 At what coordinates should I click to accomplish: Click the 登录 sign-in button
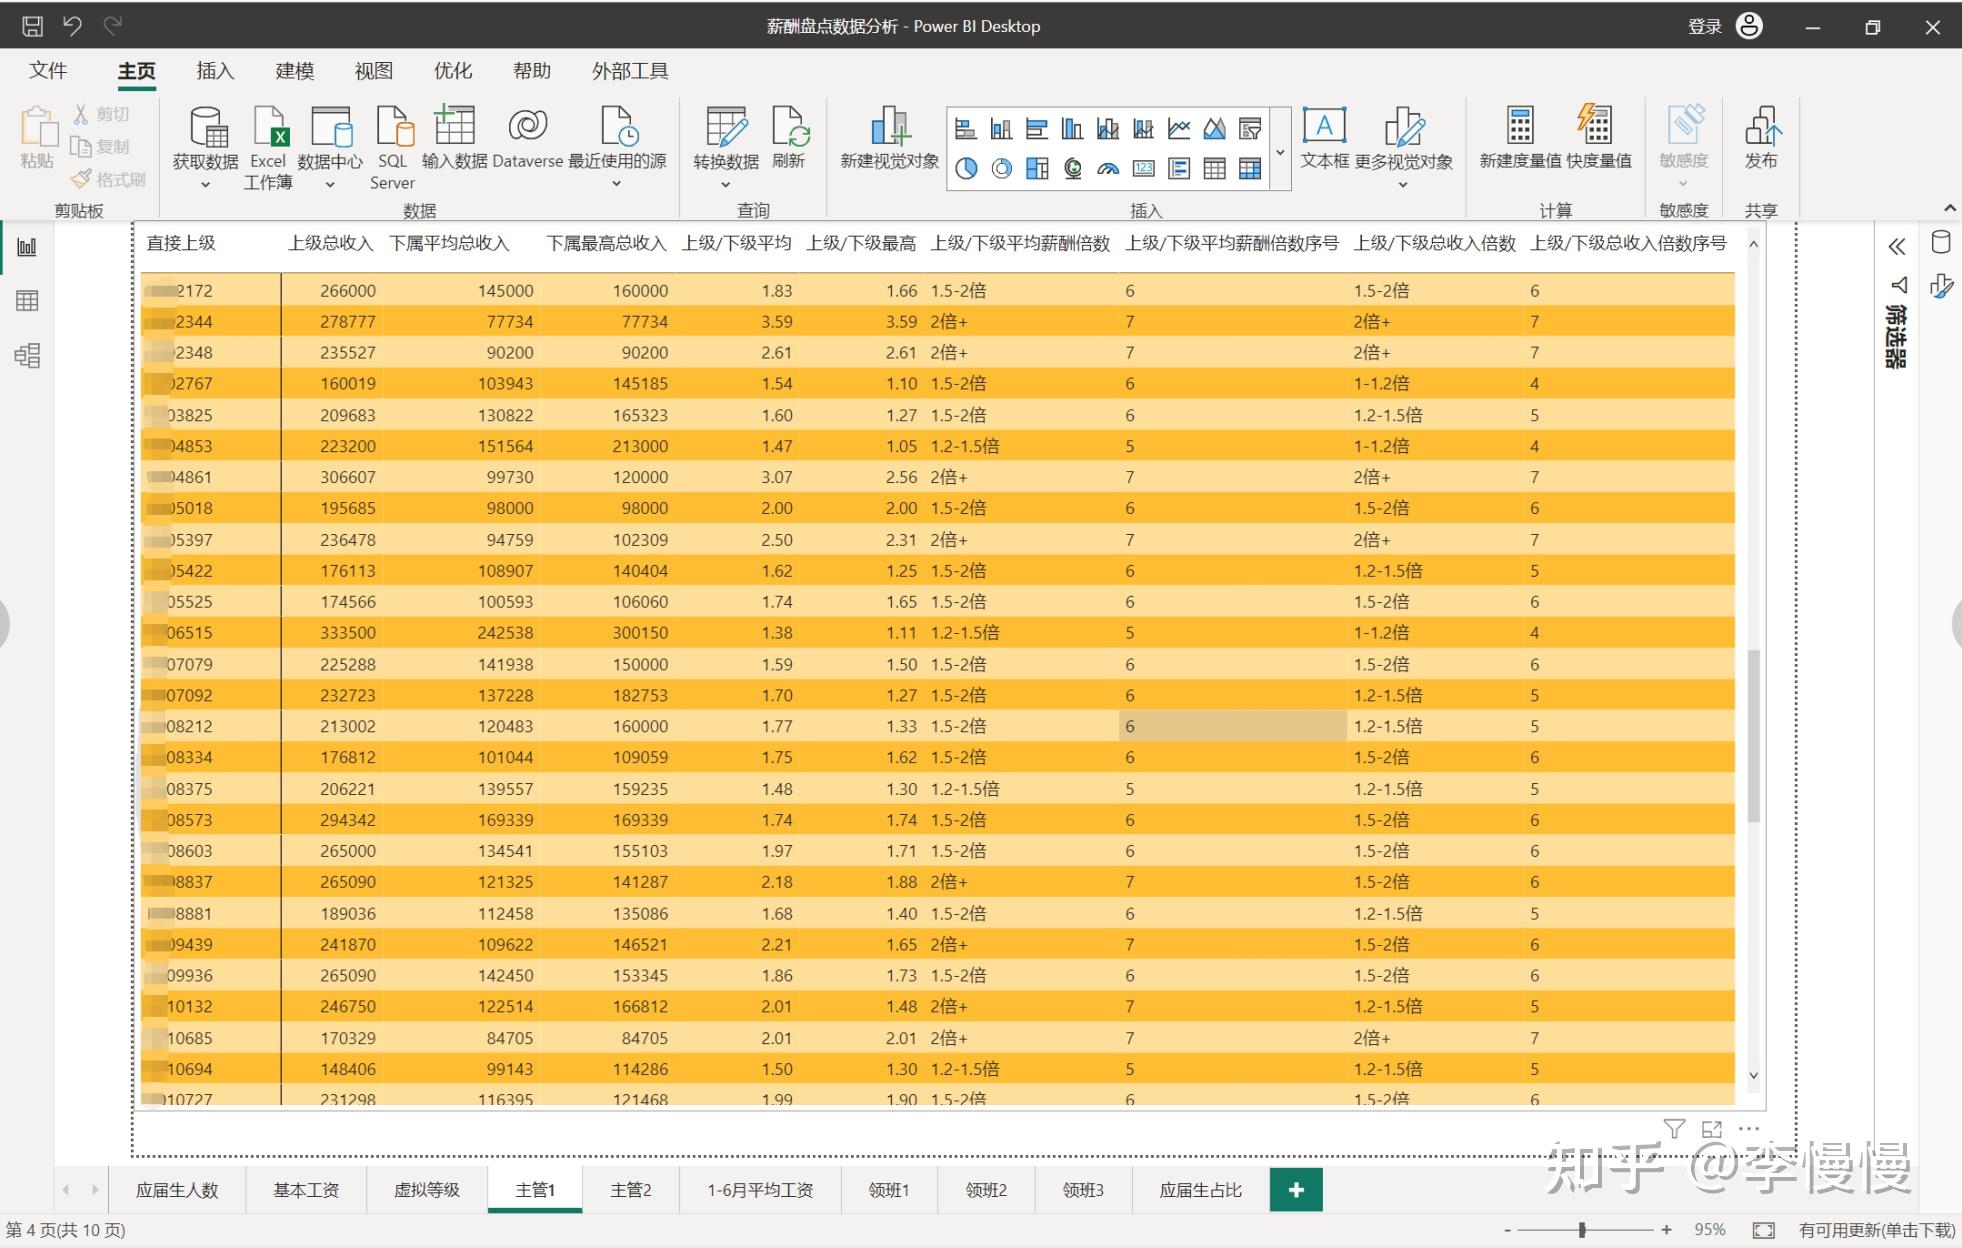[1707, 25]
